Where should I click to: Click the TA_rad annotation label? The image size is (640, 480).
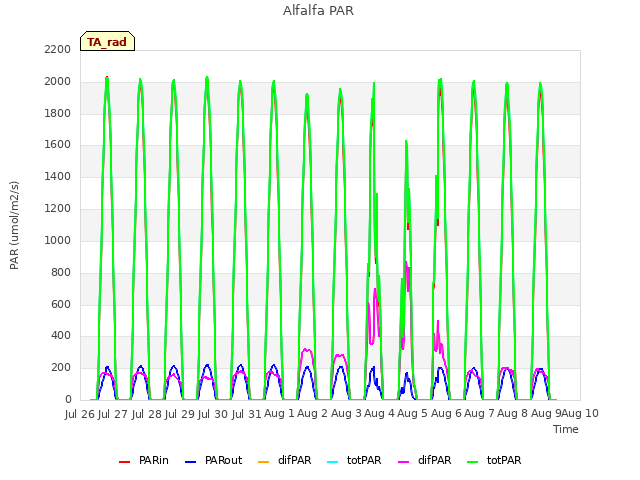(x=107, y=41)
